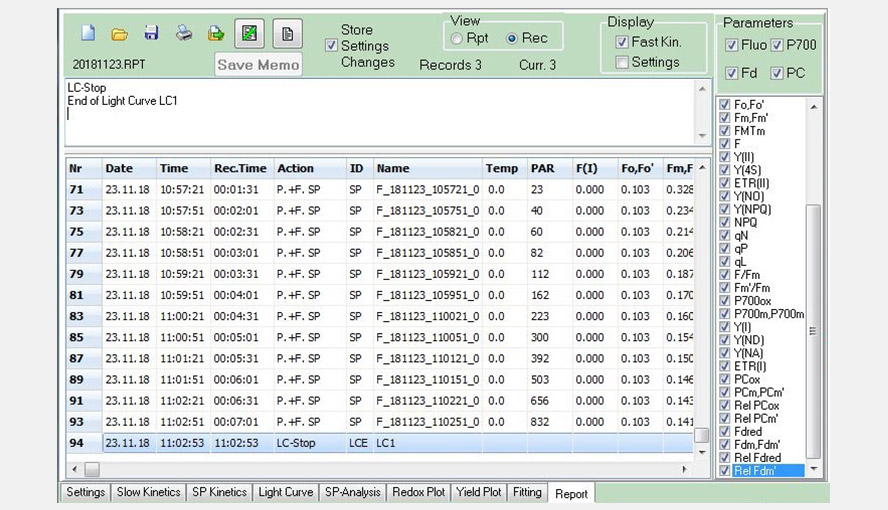Click table vertical scrollbar up arrow

pyautogui.click(x=702, y=168)
